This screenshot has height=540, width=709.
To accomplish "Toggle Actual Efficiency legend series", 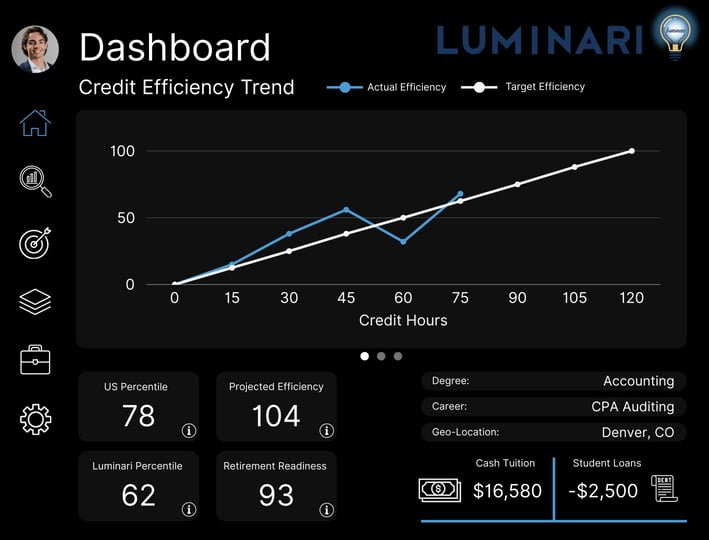I will click(x=387, y=87).
